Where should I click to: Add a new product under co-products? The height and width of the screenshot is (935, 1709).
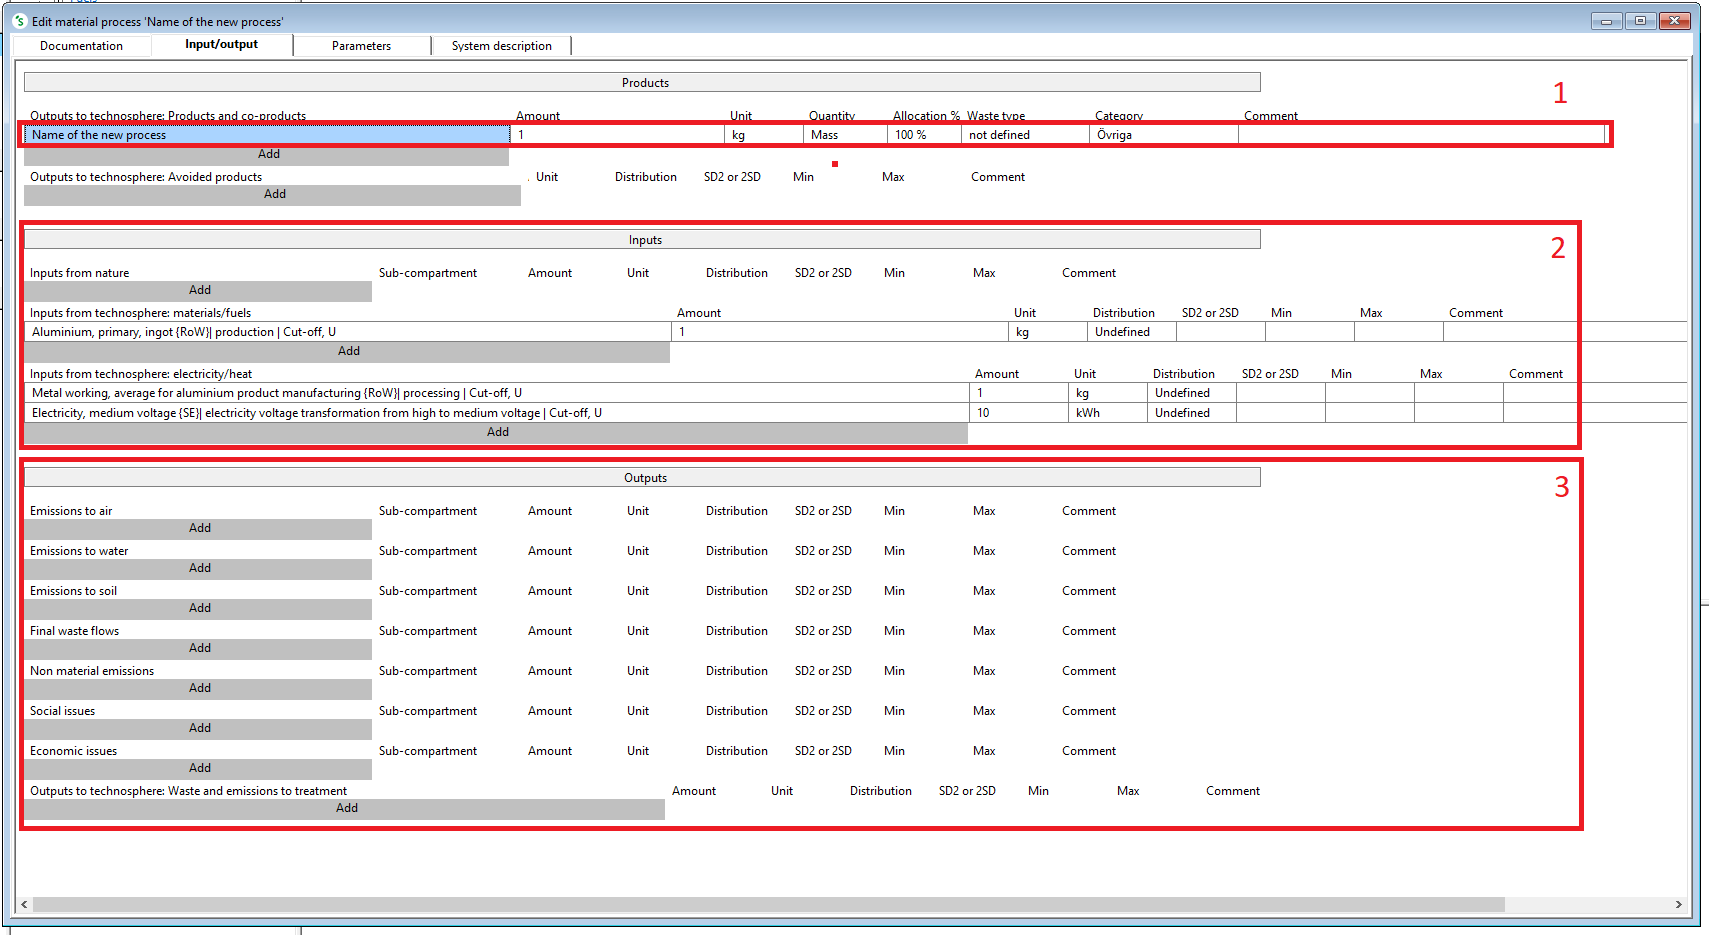pos(268,155)
